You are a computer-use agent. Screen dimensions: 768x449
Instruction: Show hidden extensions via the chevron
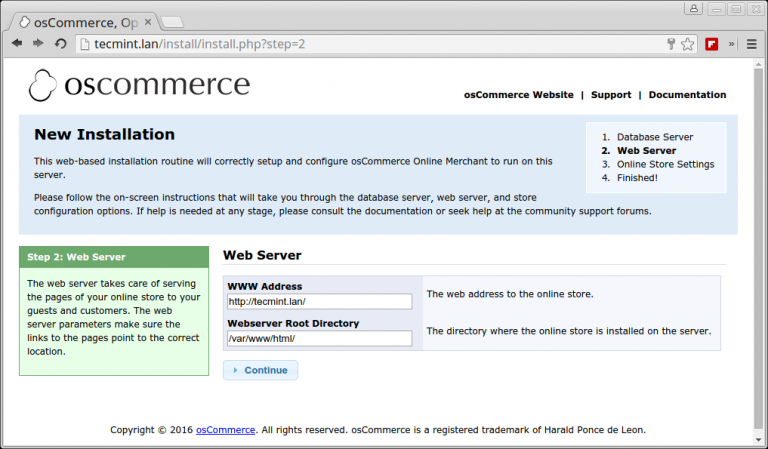(731, 44)
